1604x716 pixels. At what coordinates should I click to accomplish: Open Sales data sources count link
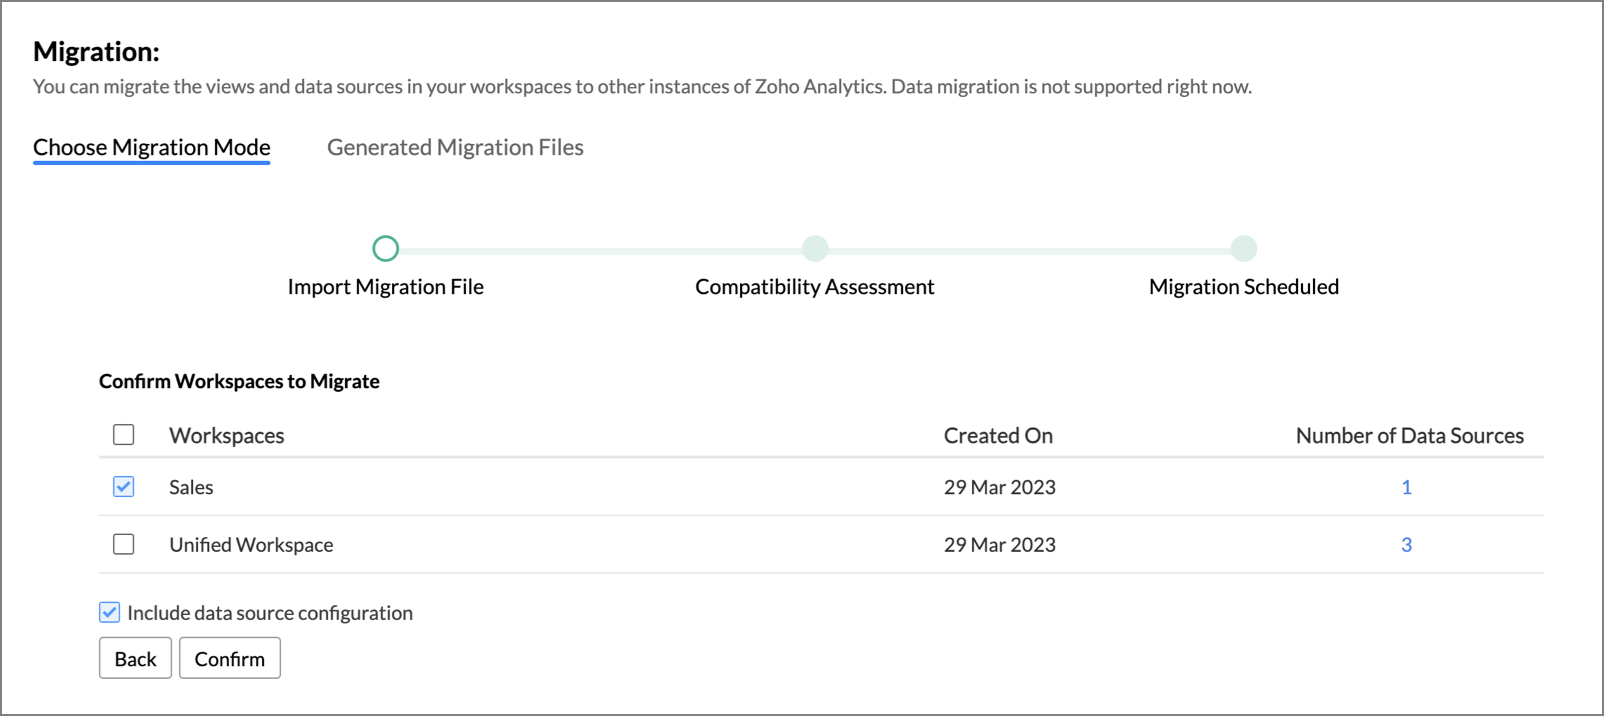[1406, 487]
